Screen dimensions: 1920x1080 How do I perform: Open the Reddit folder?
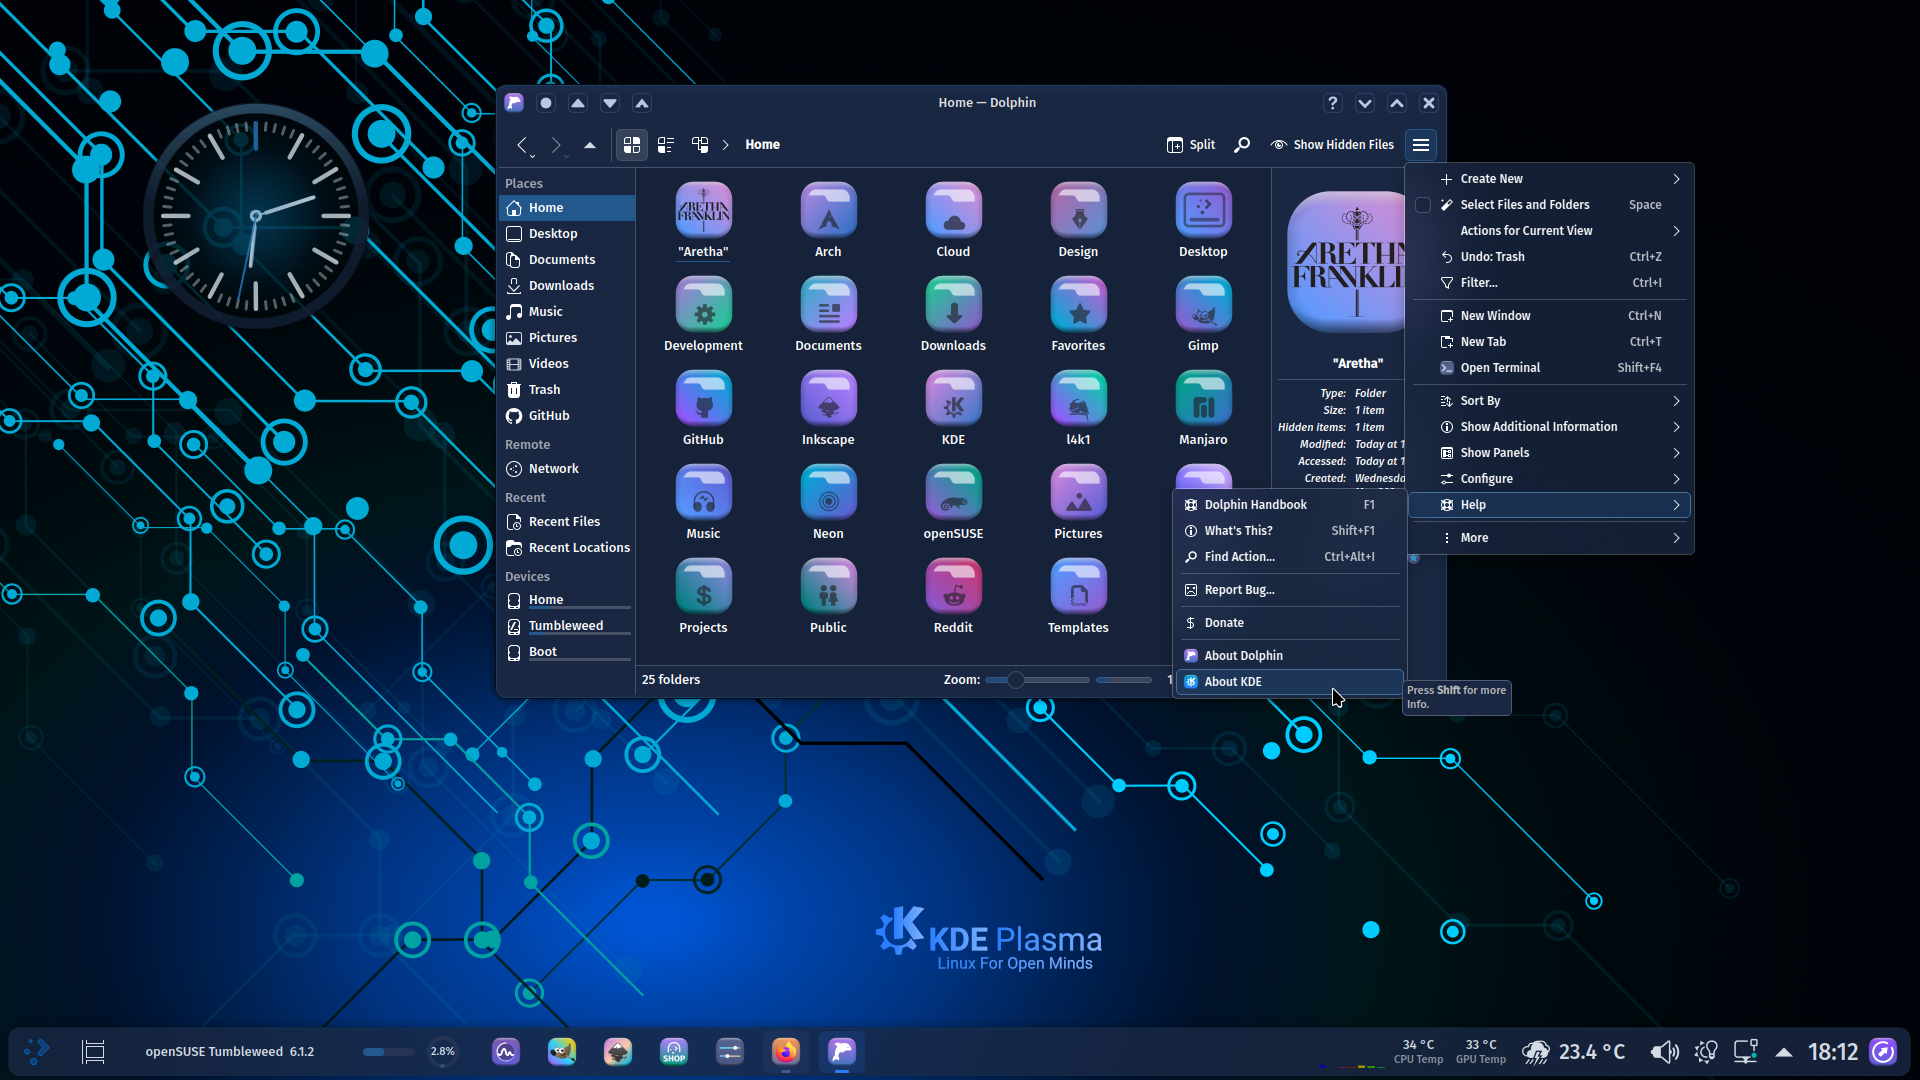953,596
